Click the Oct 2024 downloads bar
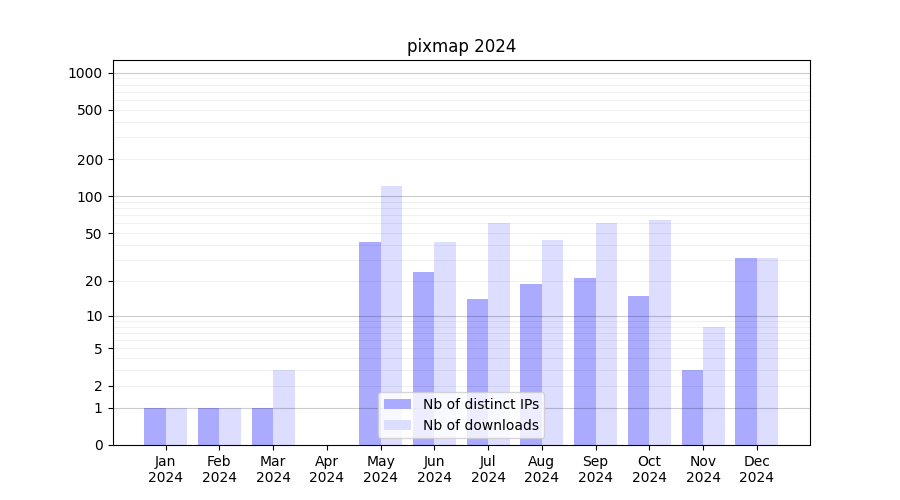This screenshot has height=500, width=900. click(x=660, y=330)
